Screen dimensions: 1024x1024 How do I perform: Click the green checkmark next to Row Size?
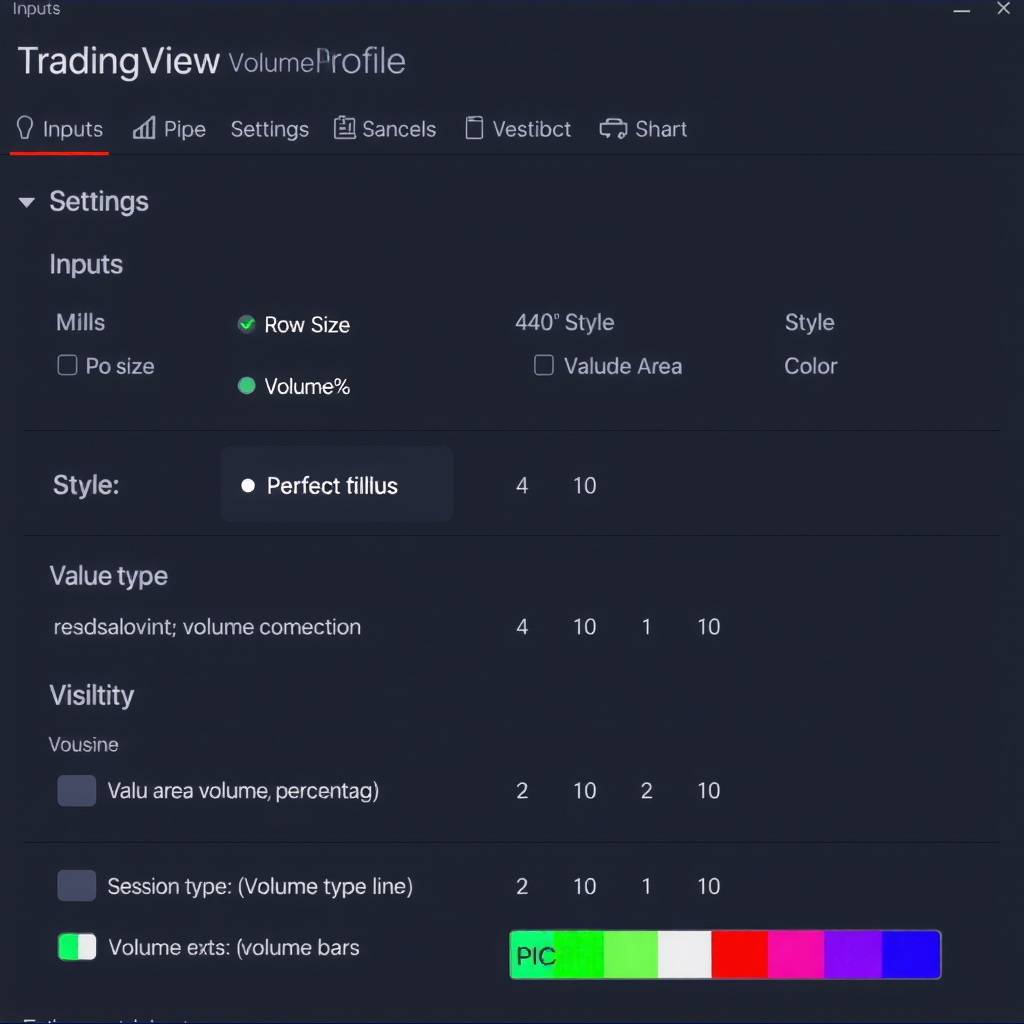[x=246, y=324]
